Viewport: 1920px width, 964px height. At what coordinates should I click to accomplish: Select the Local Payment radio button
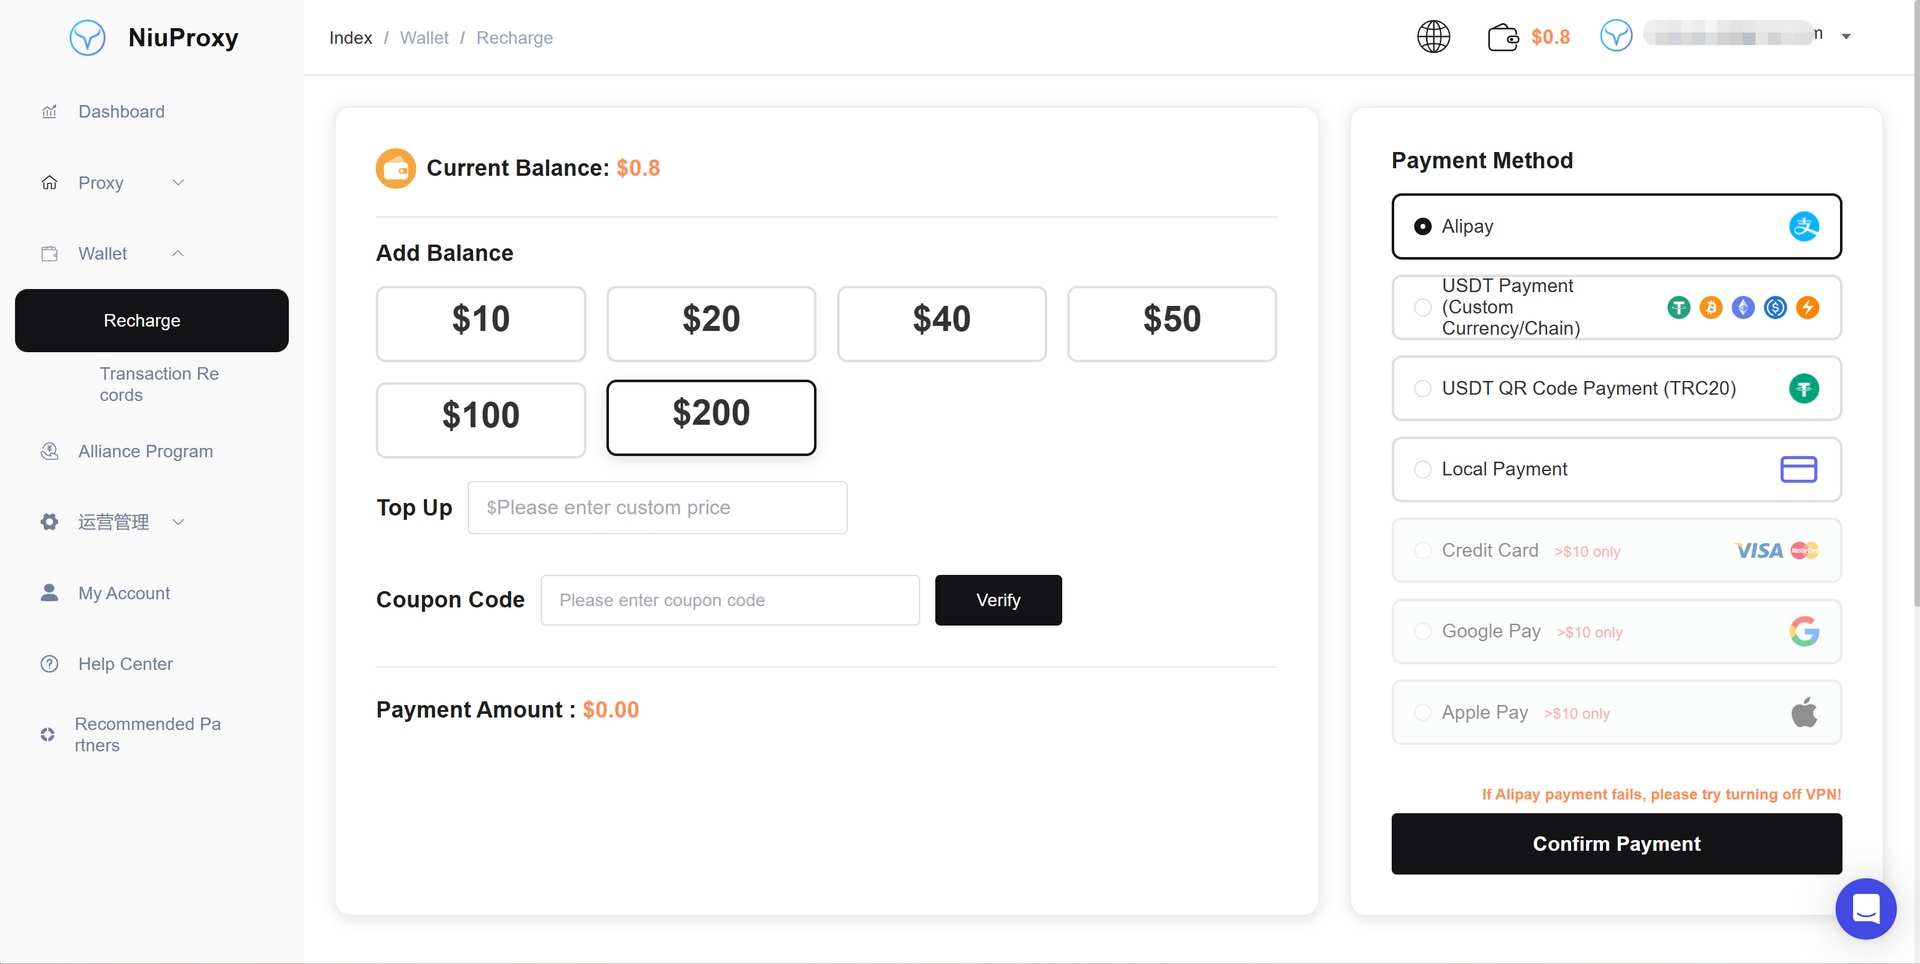click(x=1422, y=469)
